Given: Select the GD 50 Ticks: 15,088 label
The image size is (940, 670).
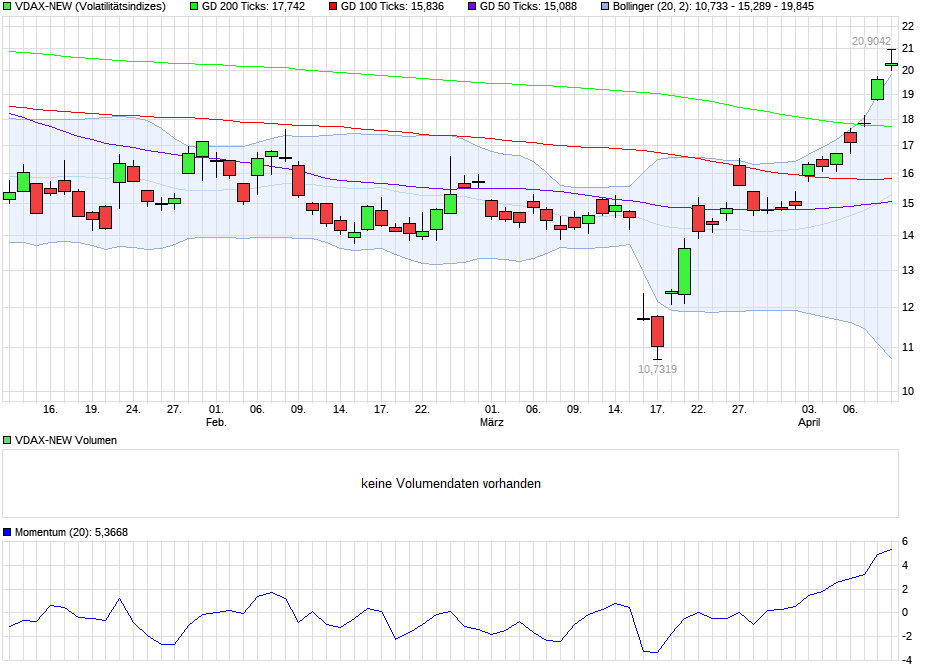Looking at the screenshot, I should click(x=528, y=7).
